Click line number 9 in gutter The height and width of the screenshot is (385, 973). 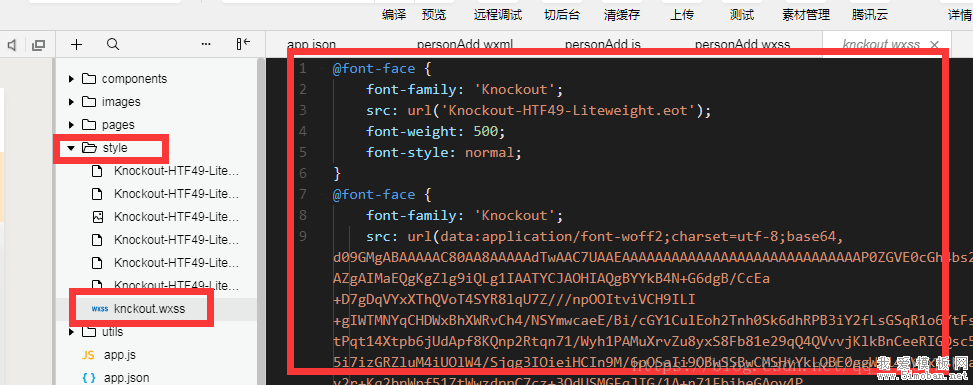click(303, 237)
